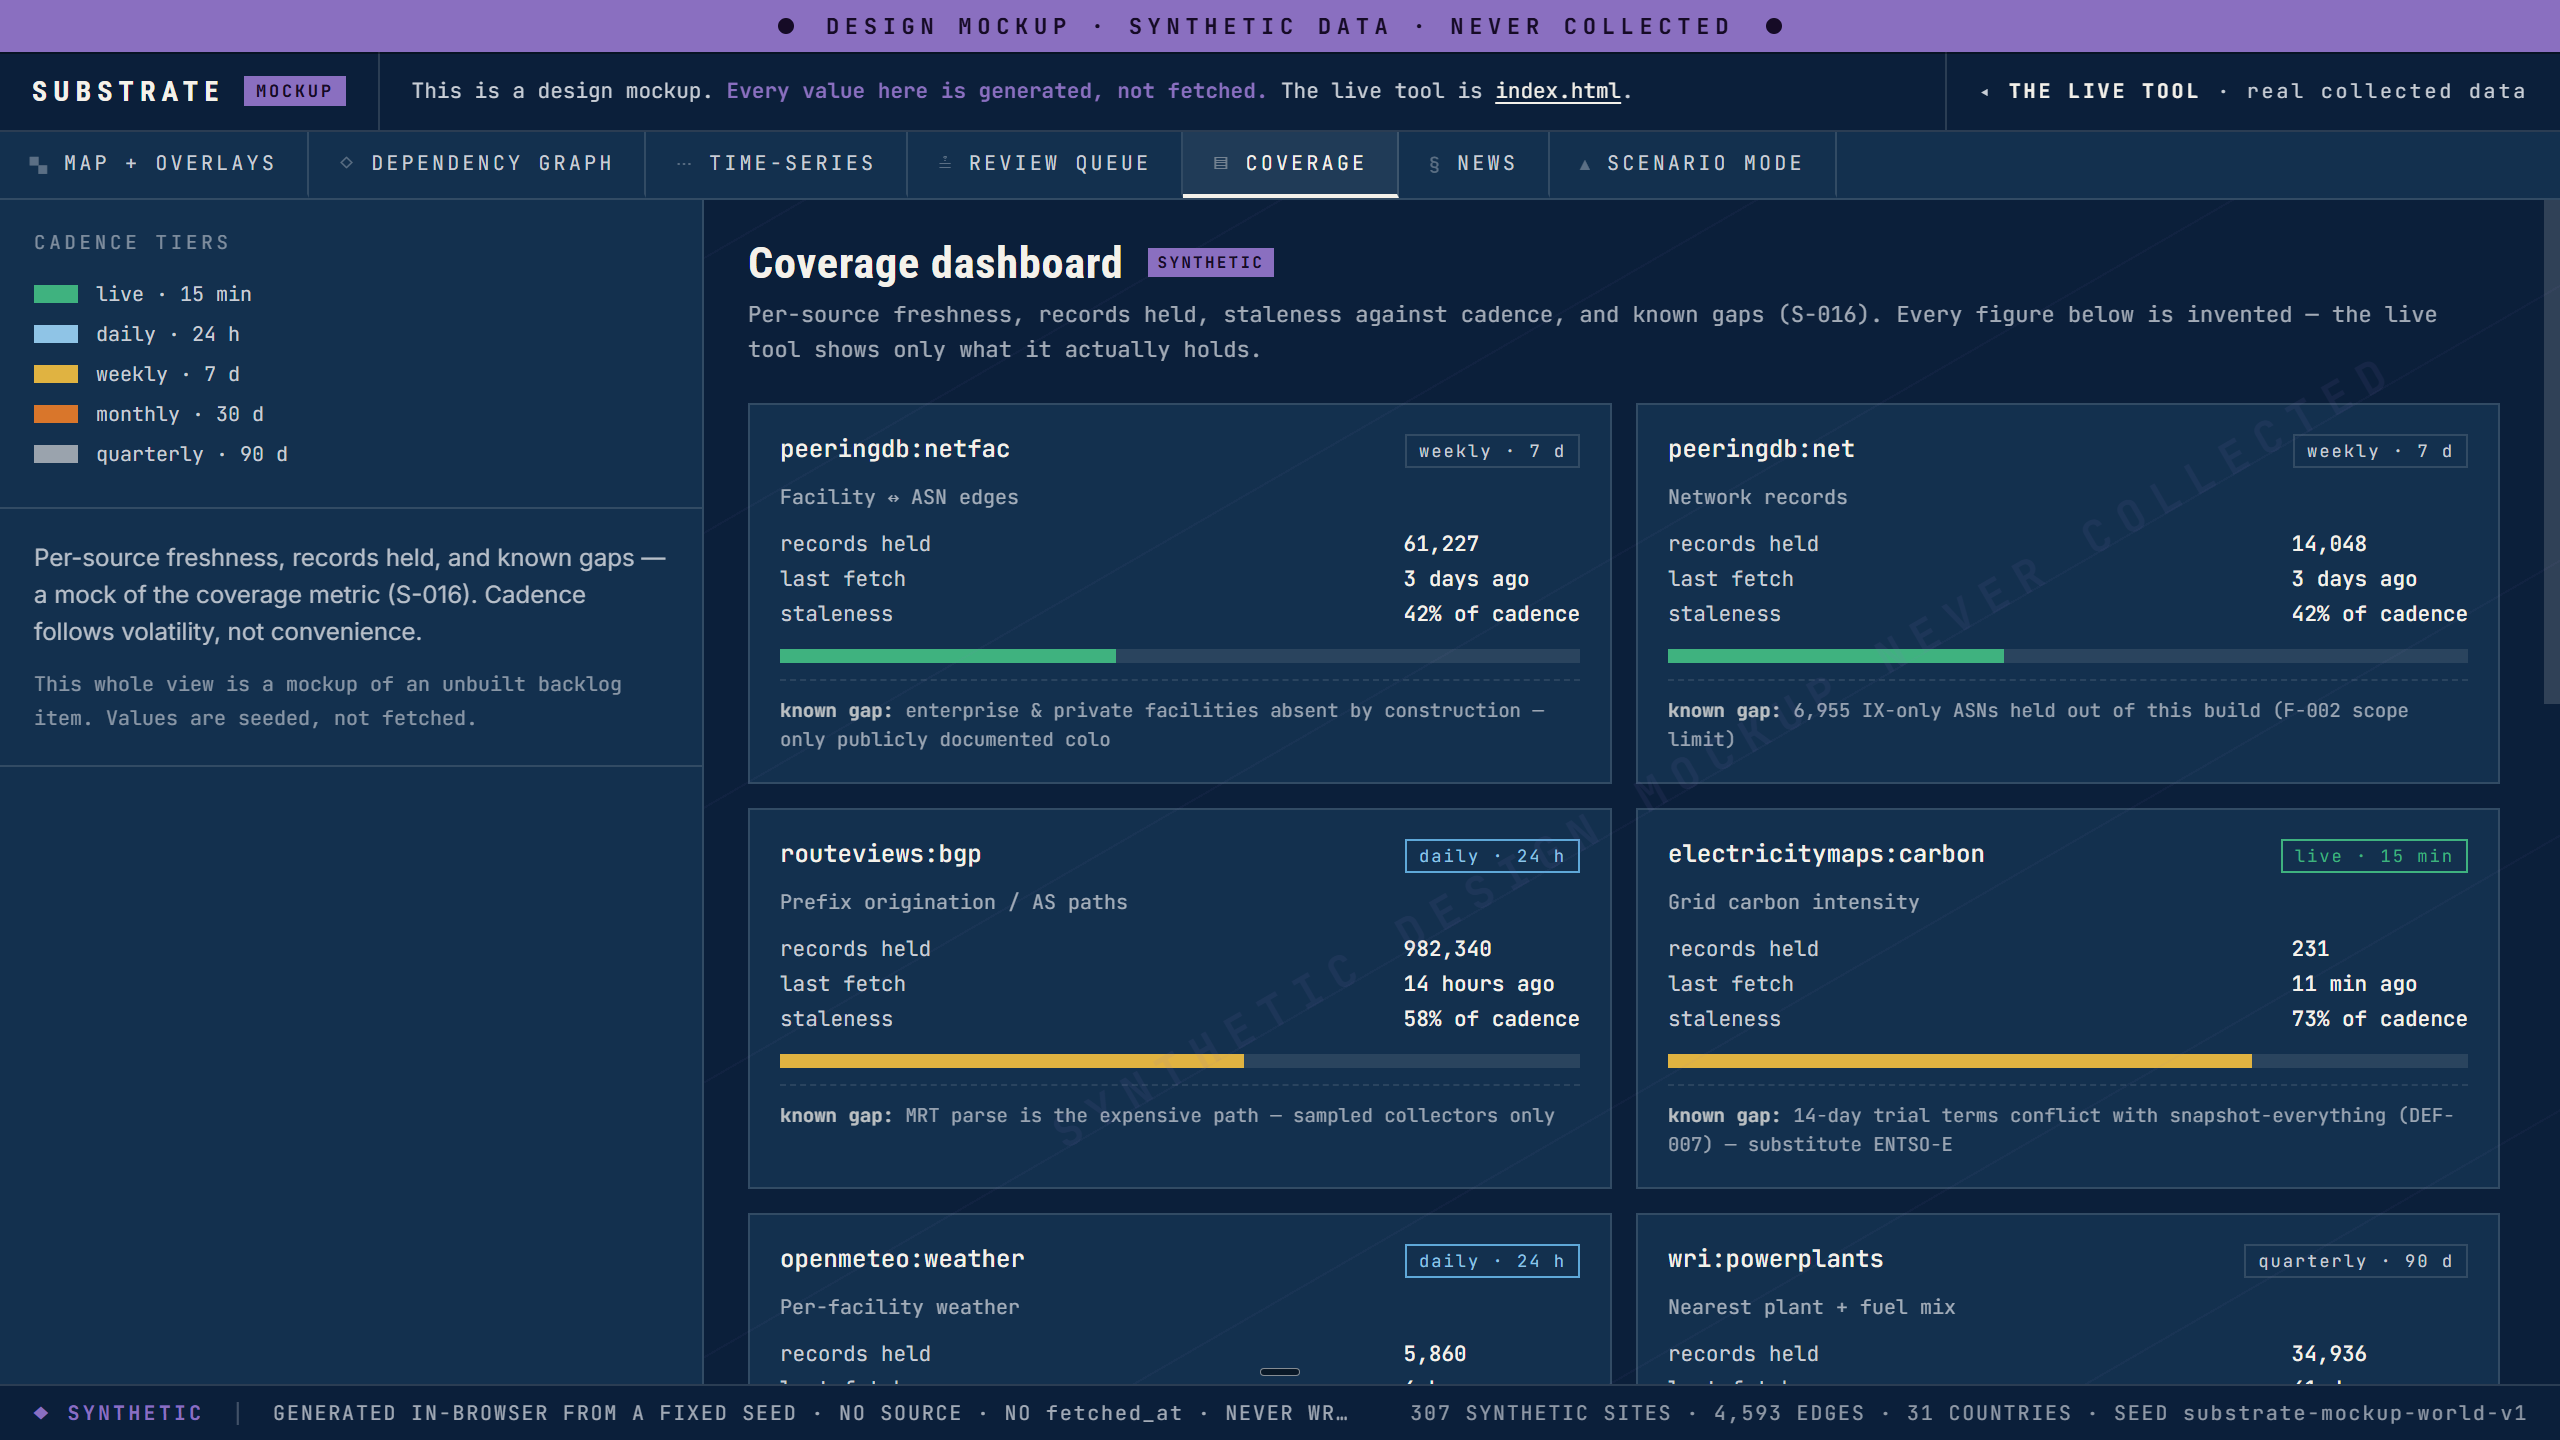Viewport: 2560px width, 1440px height.
Task: Open the Map + Overlays tab
Action: pos(154,164)
